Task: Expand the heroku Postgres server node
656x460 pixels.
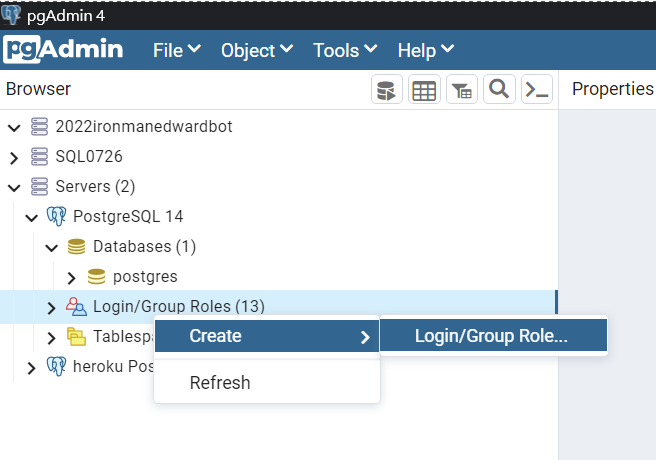Action: pyautogui.click(x=32, y=368)
